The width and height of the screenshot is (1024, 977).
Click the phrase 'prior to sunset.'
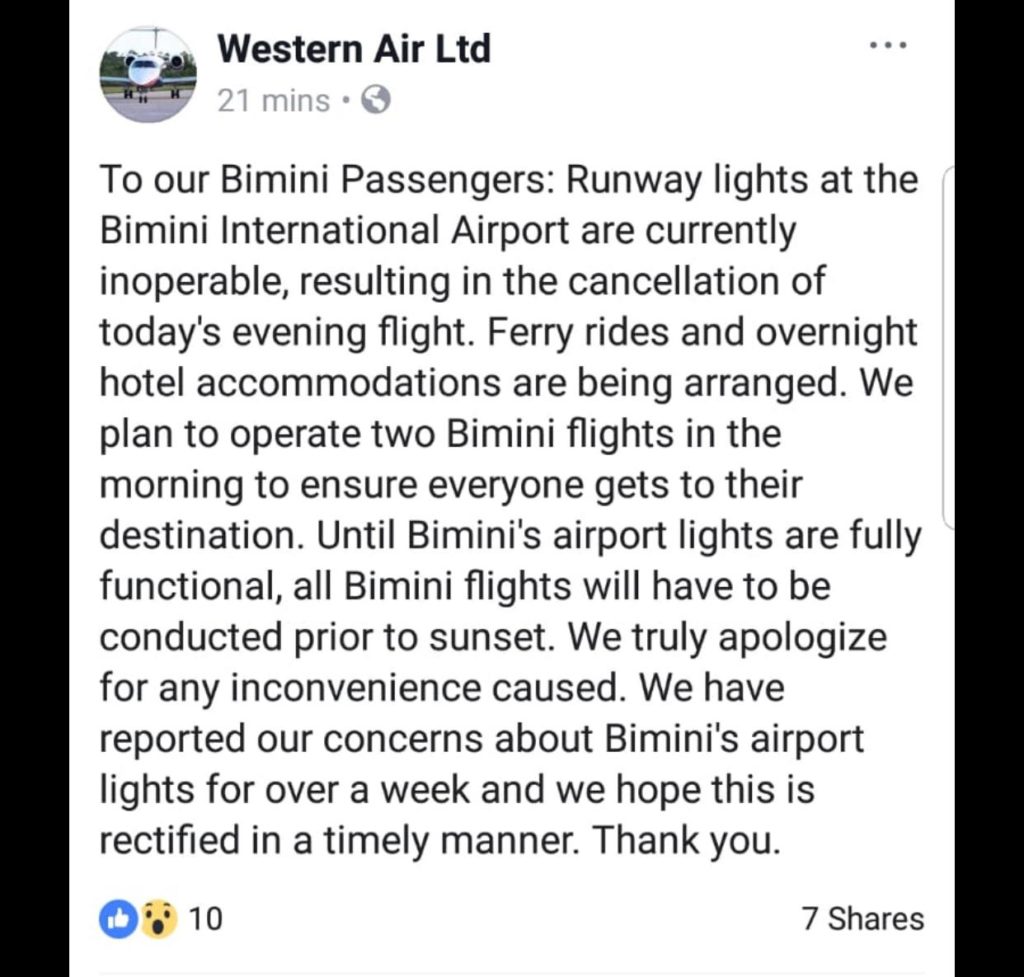click(425, 638)
